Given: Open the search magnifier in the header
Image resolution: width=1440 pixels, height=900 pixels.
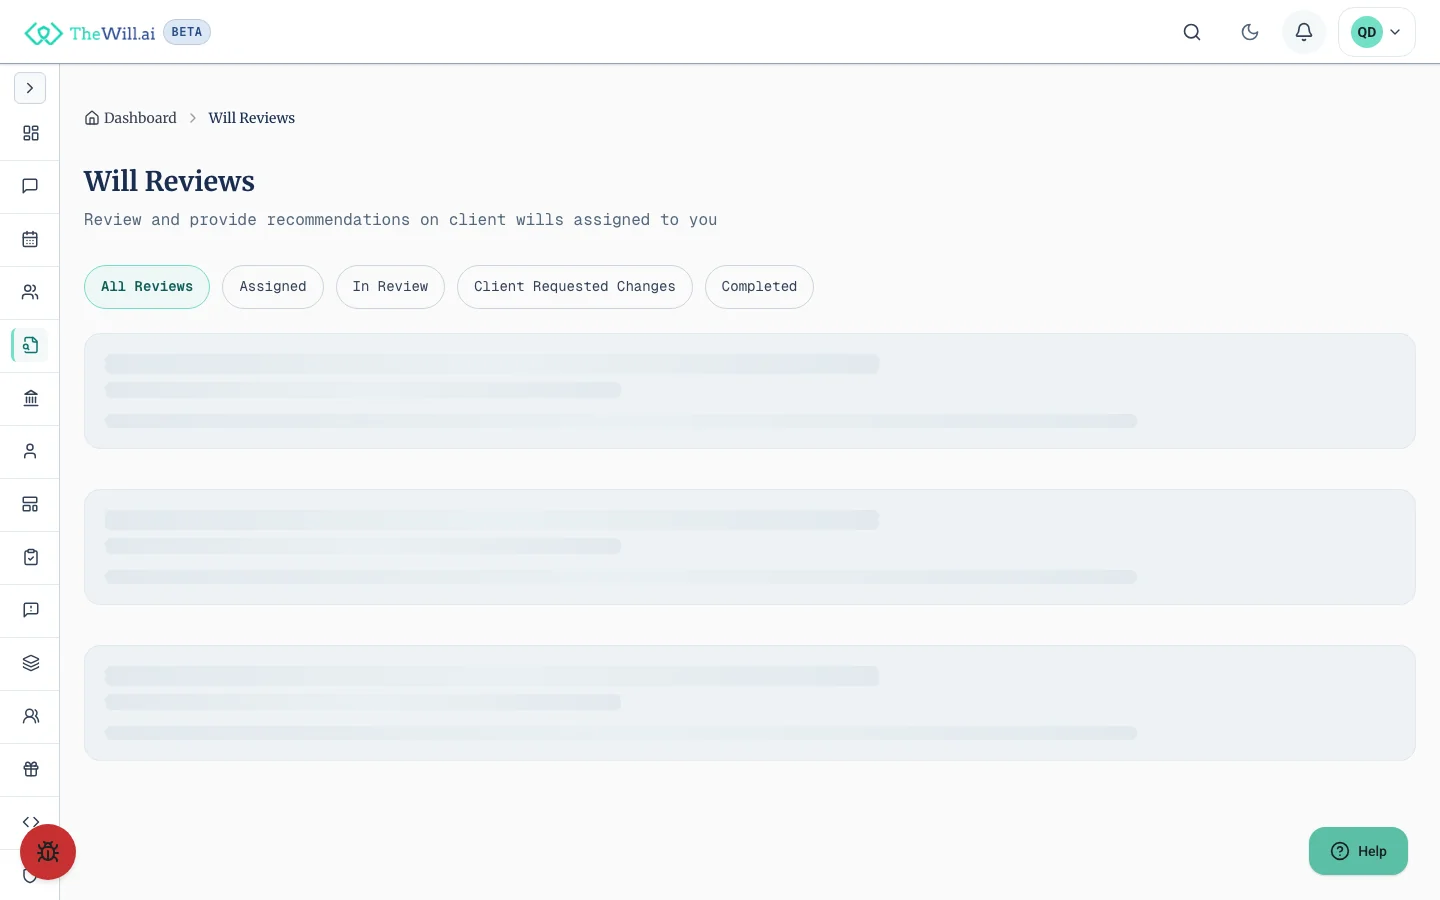Looking at the screenshot, I should pyautogui.click(x=1192, y=32).
